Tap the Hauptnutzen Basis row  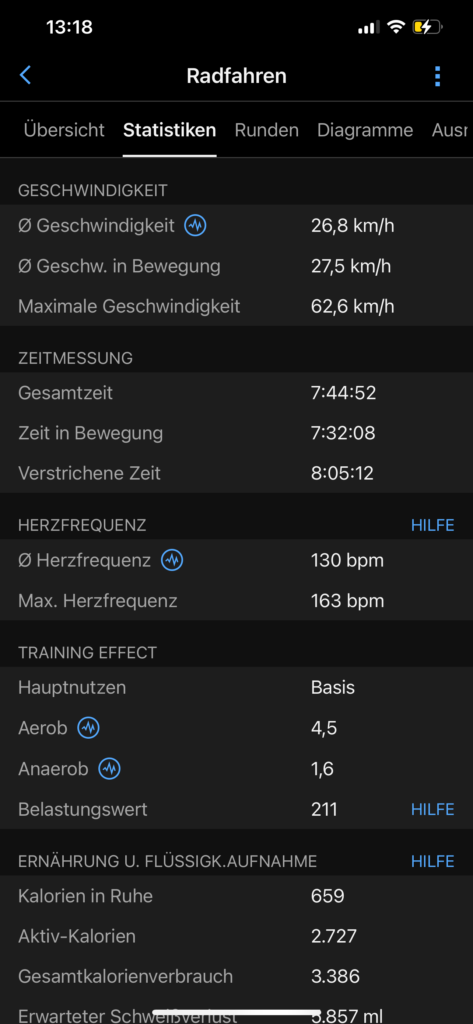coord(236,688)
